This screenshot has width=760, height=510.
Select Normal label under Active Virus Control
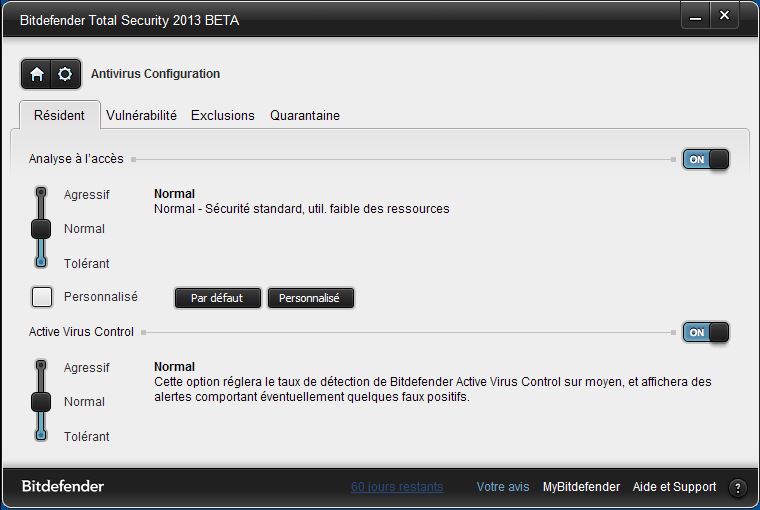(x=84, y=402)
